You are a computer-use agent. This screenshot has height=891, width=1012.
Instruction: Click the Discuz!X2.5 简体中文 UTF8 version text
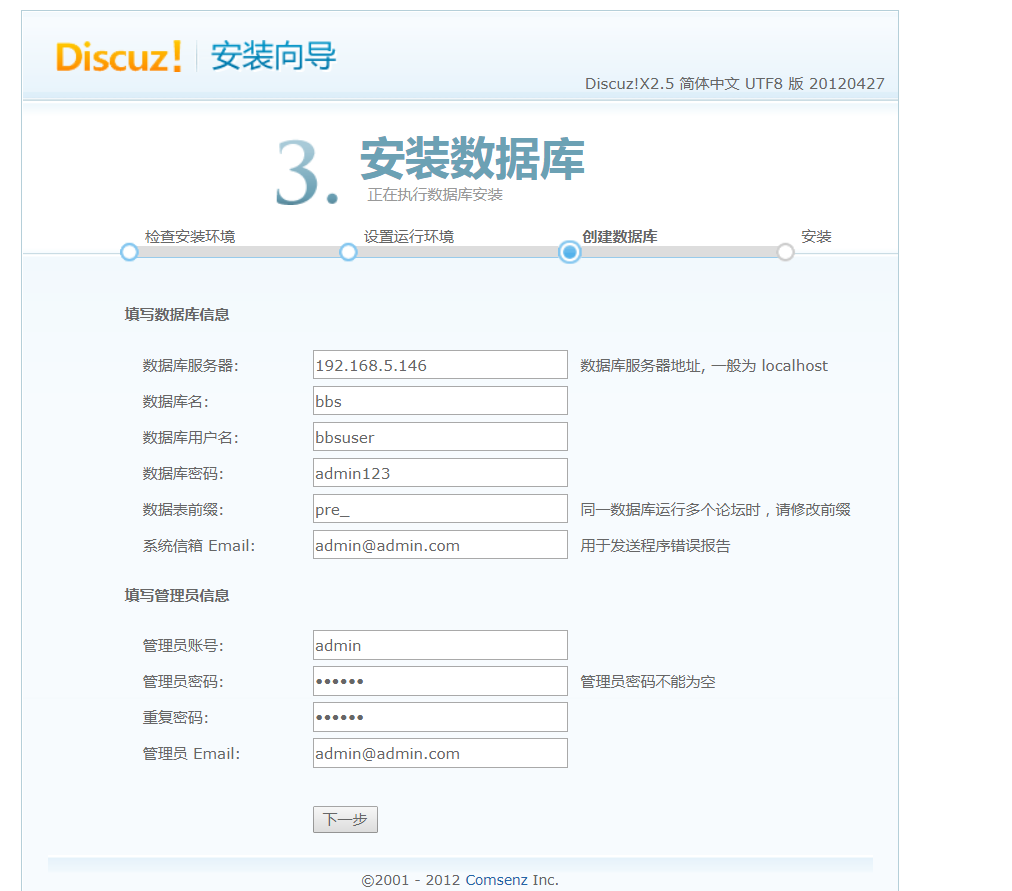coord(734,84)
